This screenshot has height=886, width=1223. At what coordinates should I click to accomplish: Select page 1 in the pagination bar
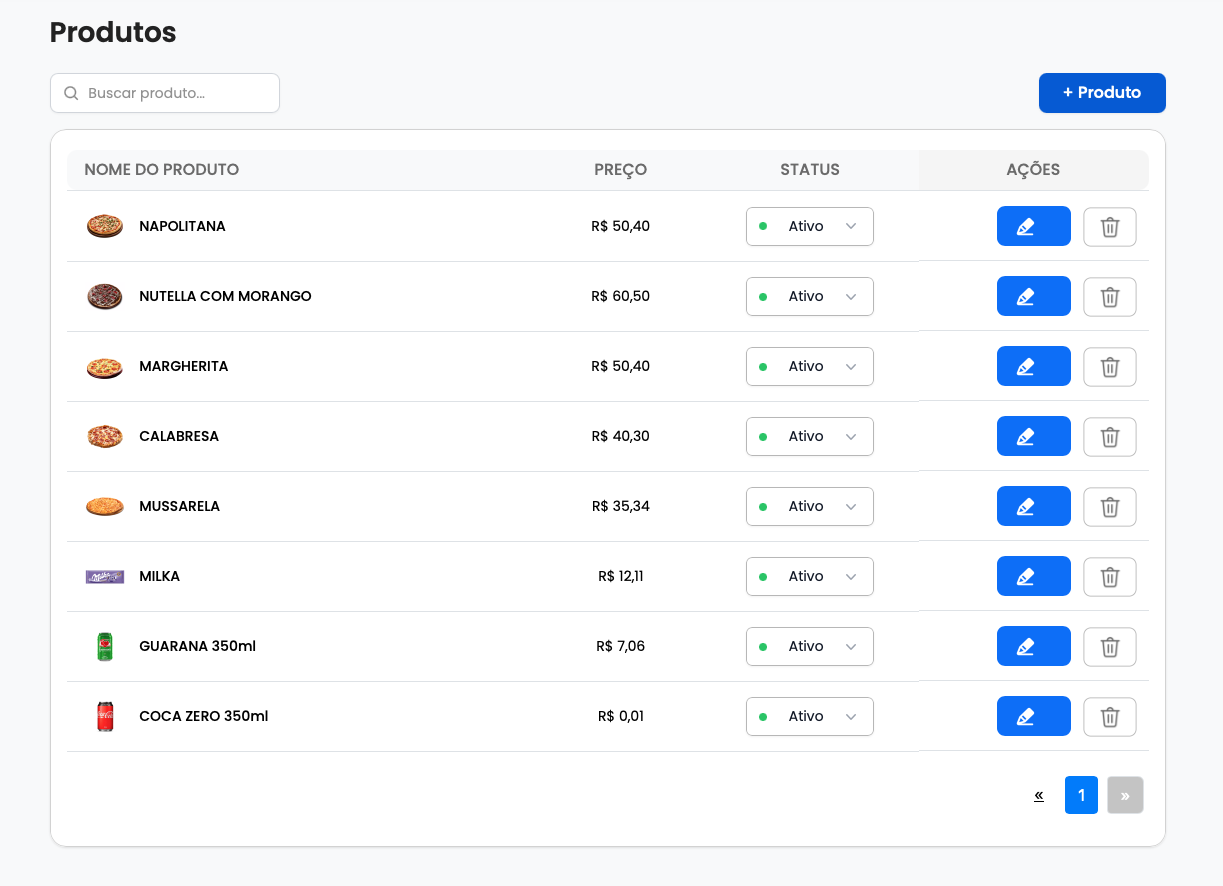[x=1081, y=795]
